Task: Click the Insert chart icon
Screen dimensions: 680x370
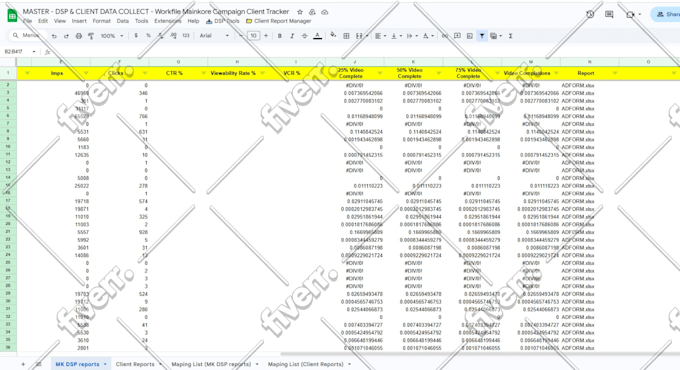Action: tap(470, 36)
